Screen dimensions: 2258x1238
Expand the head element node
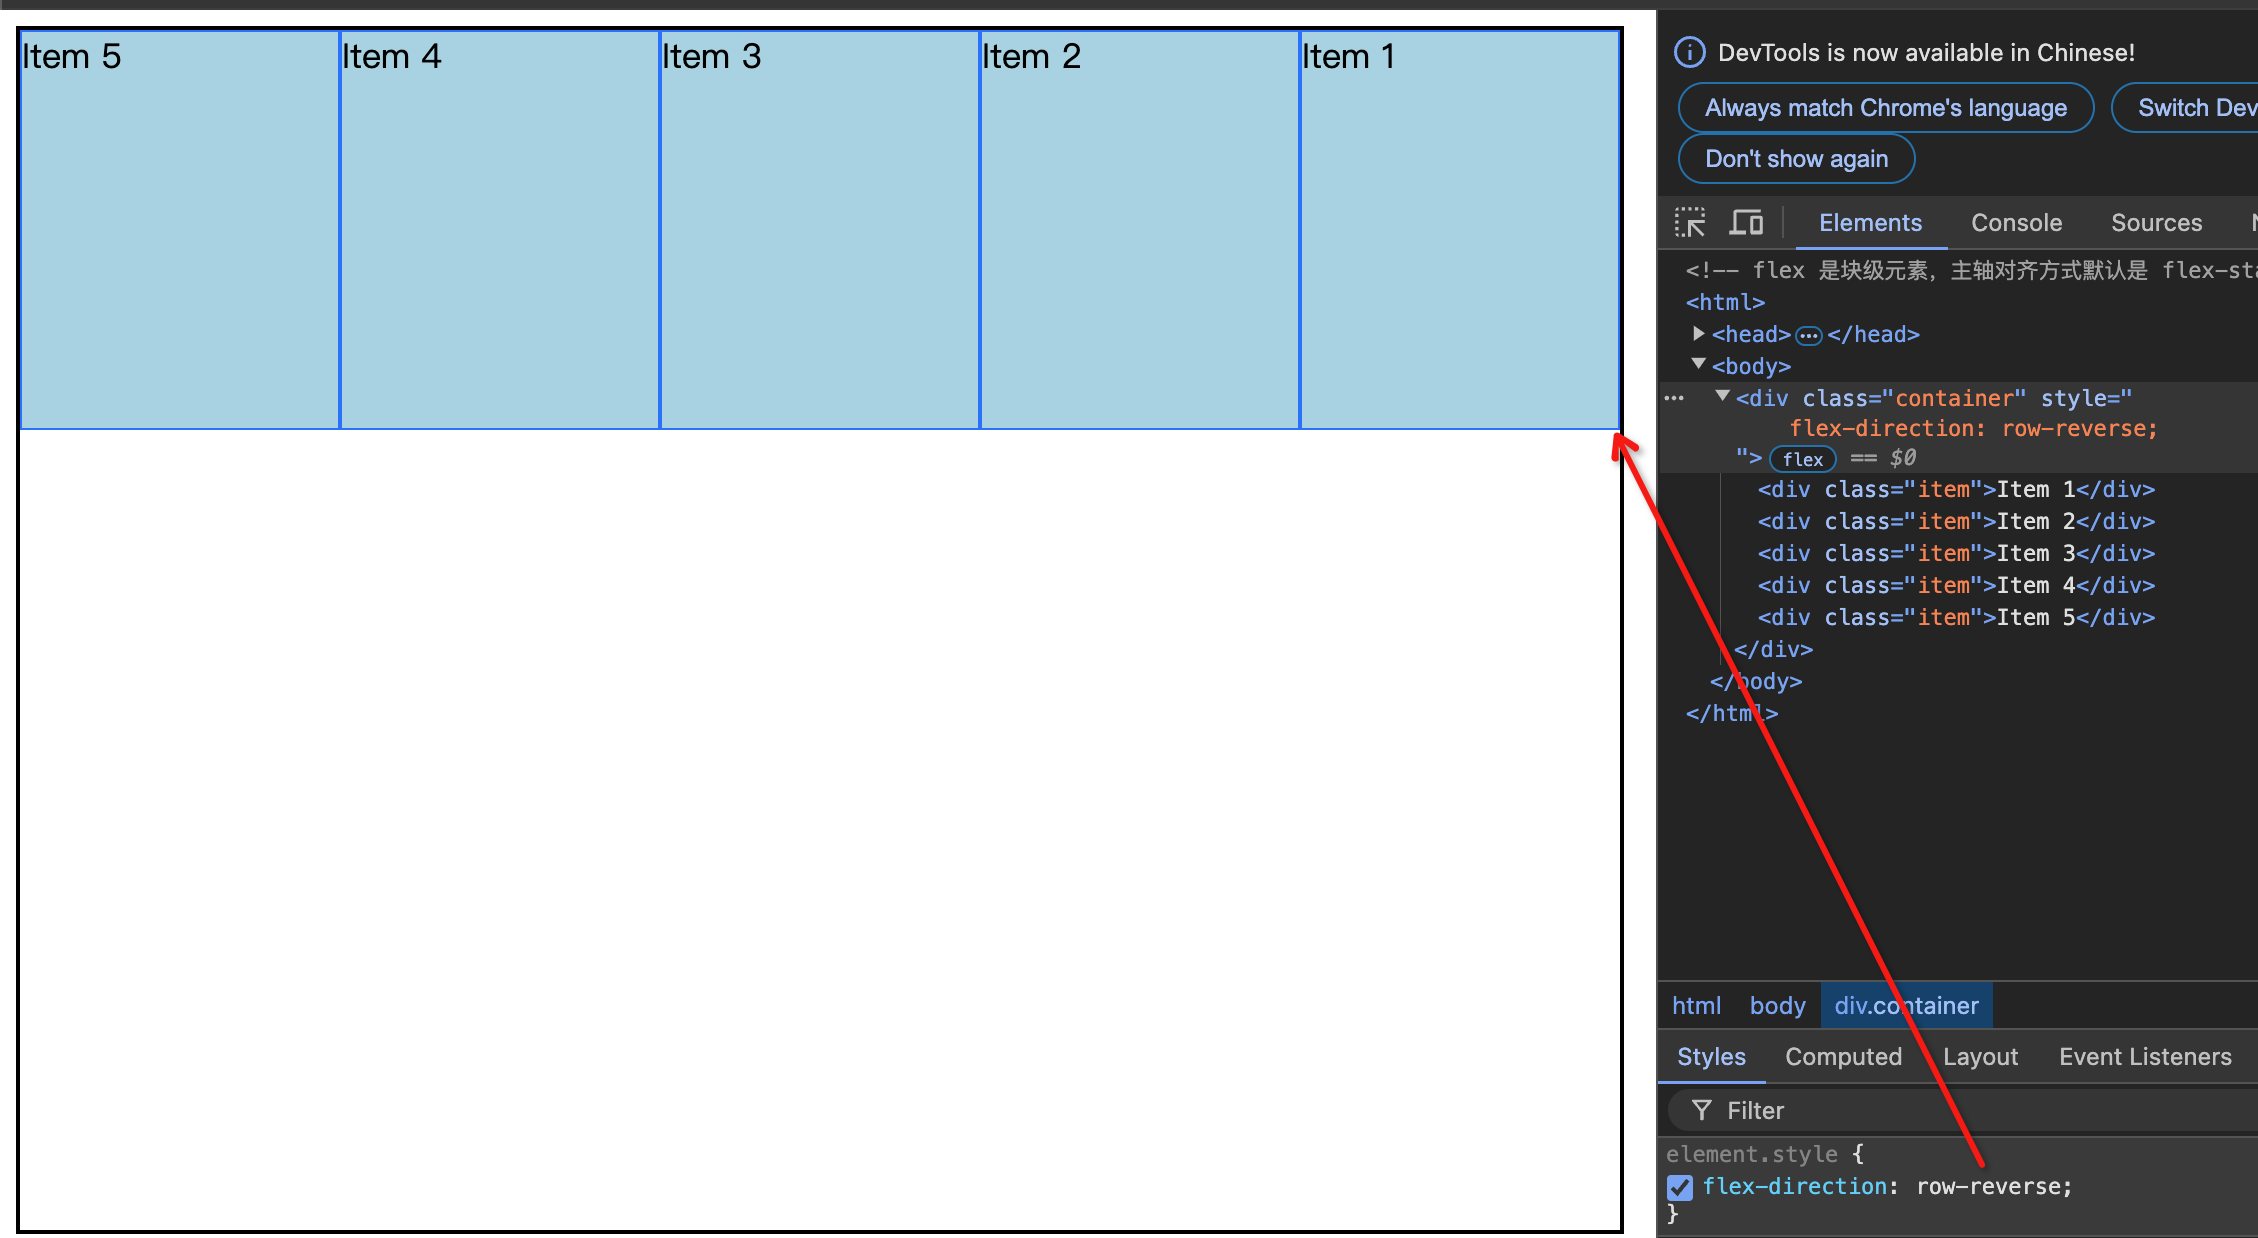[1698, 333]
